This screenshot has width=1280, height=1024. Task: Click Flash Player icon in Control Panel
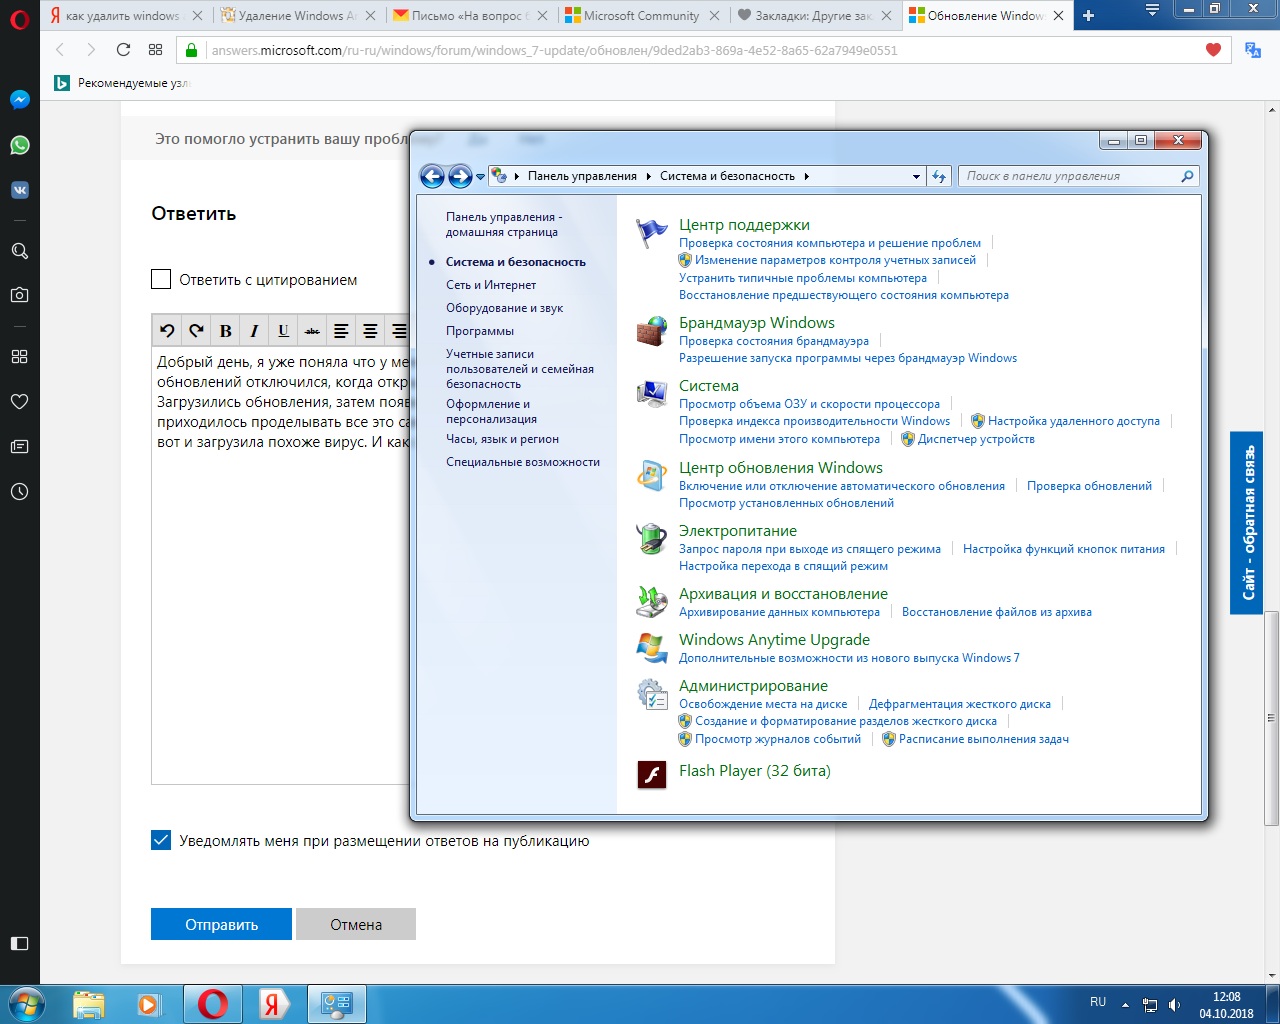point(652,774)
